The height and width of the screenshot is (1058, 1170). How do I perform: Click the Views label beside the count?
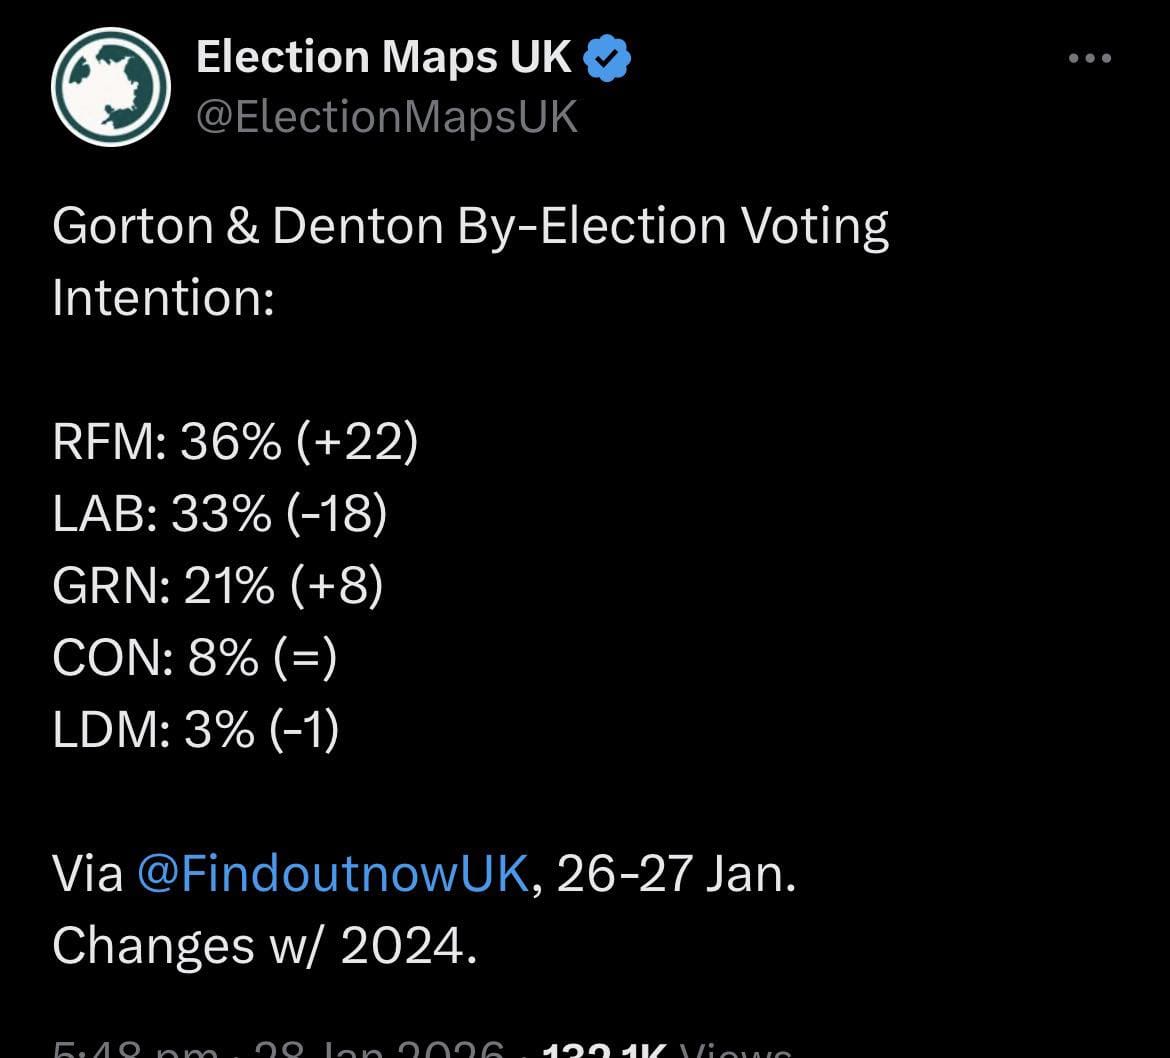735,1050
